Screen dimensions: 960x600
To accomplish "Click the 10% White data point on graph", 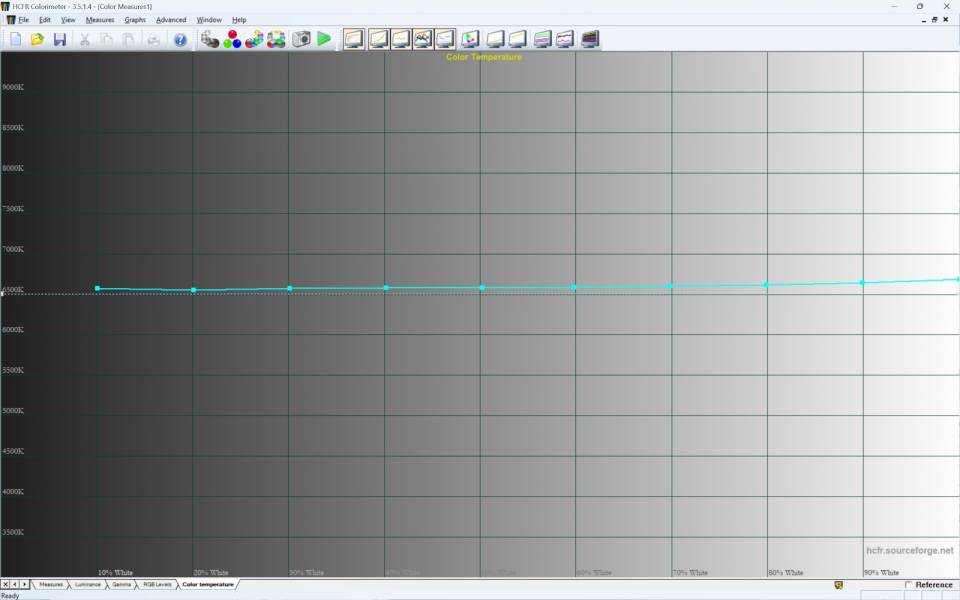I will [x=97, y=288].
